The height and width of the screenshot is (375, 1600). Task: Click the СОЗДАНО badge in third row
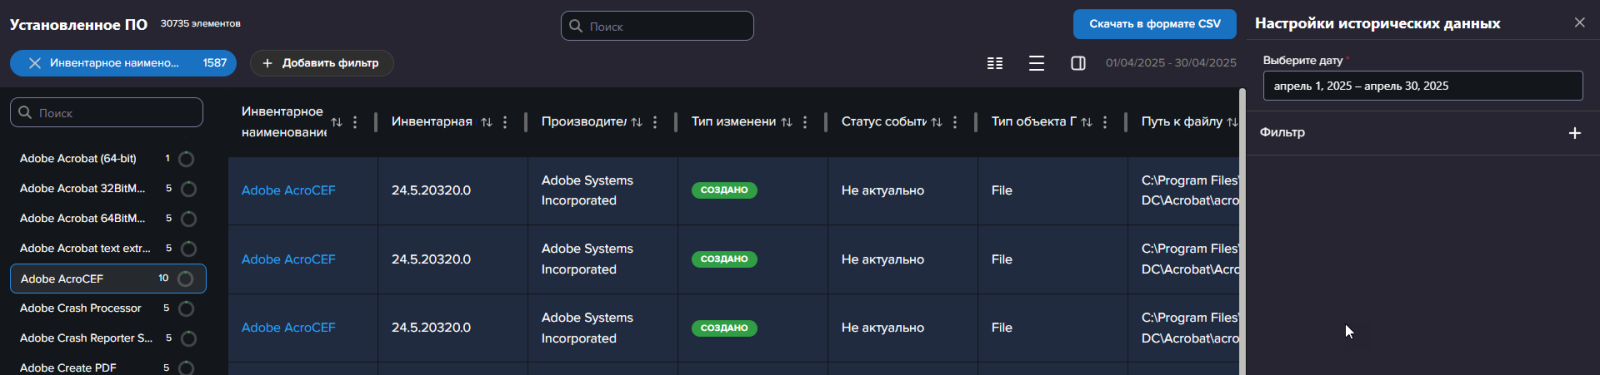click(x=724, y=328)
